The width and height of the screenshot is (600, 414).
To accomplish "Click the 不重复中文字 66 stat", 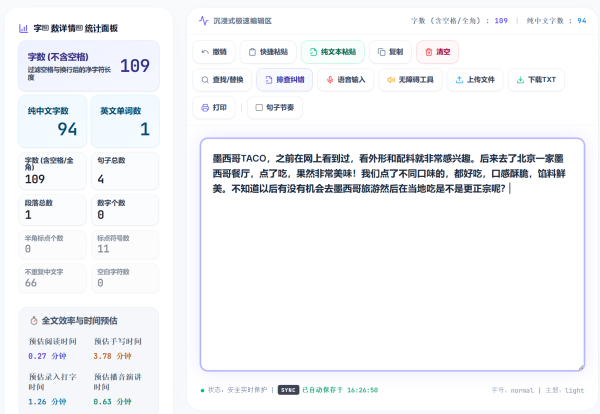I will coord(53,279).
